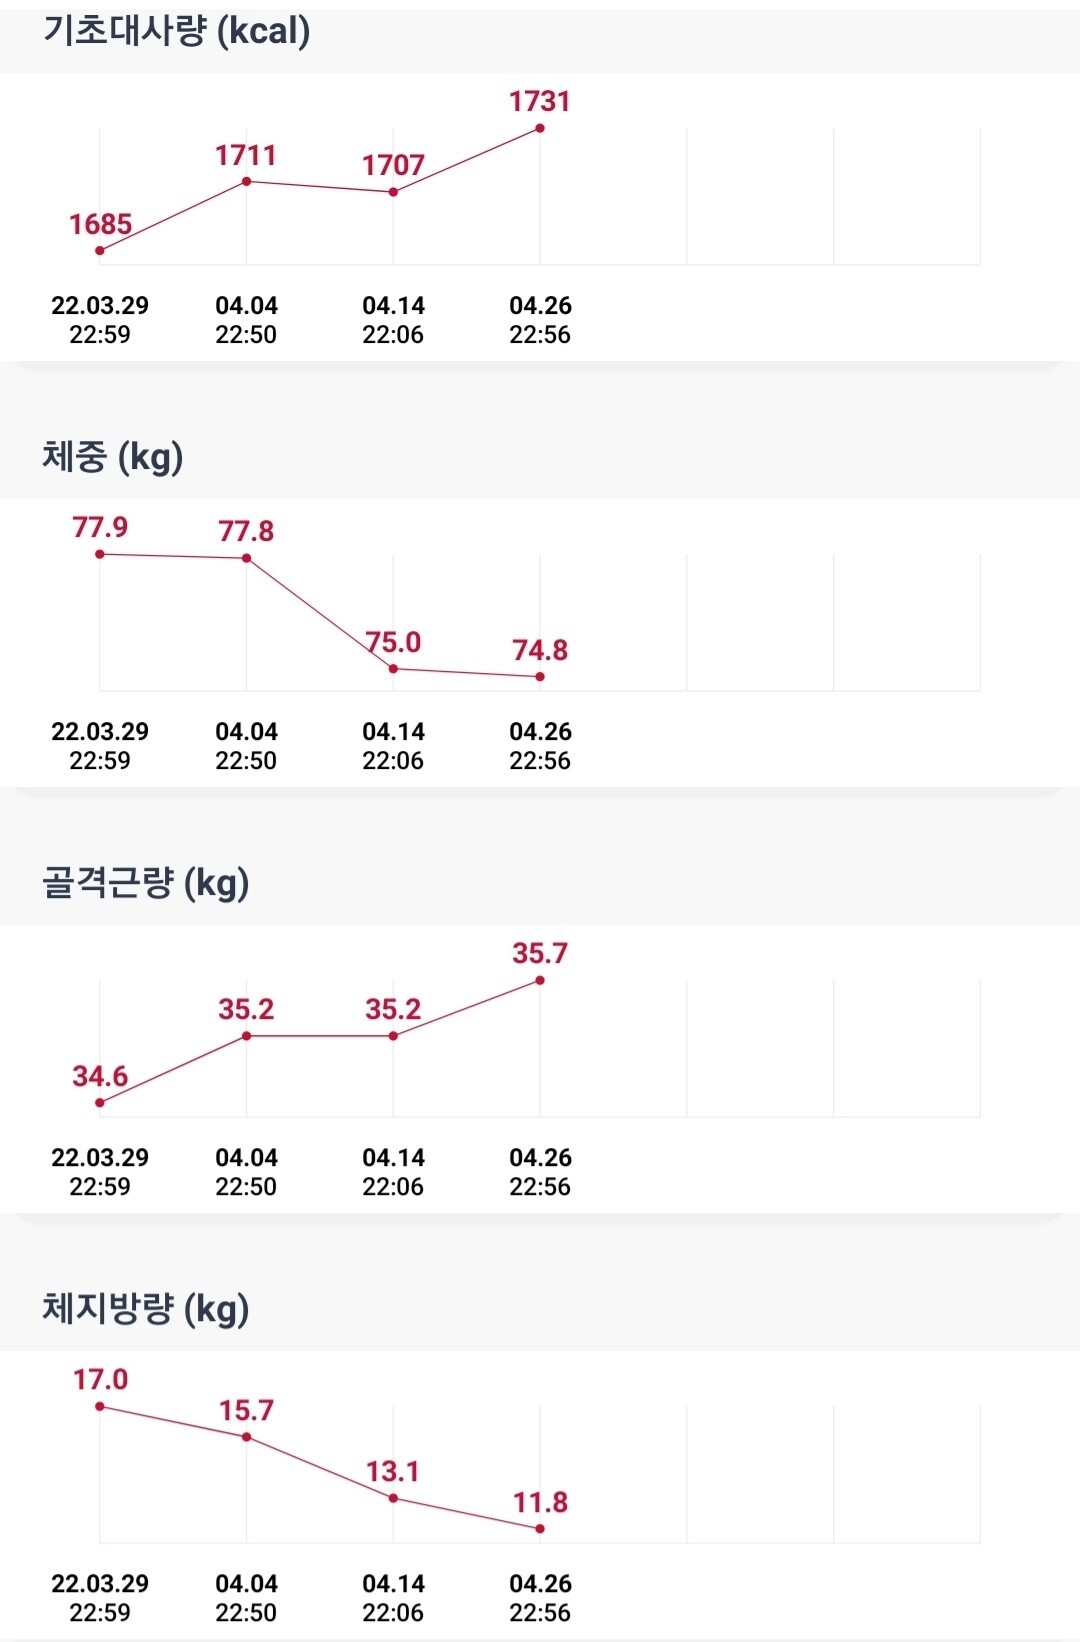Viewport: 1080px width, 1642px height.
Task: Click the 13.1 kg body fat point
Action: click(x=393, y=1498)
